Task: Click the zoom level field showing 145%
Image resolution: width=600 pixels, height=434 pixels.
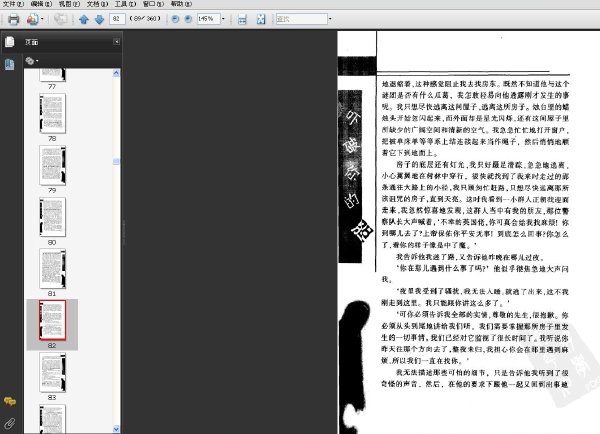Action: tap(208, 19)
